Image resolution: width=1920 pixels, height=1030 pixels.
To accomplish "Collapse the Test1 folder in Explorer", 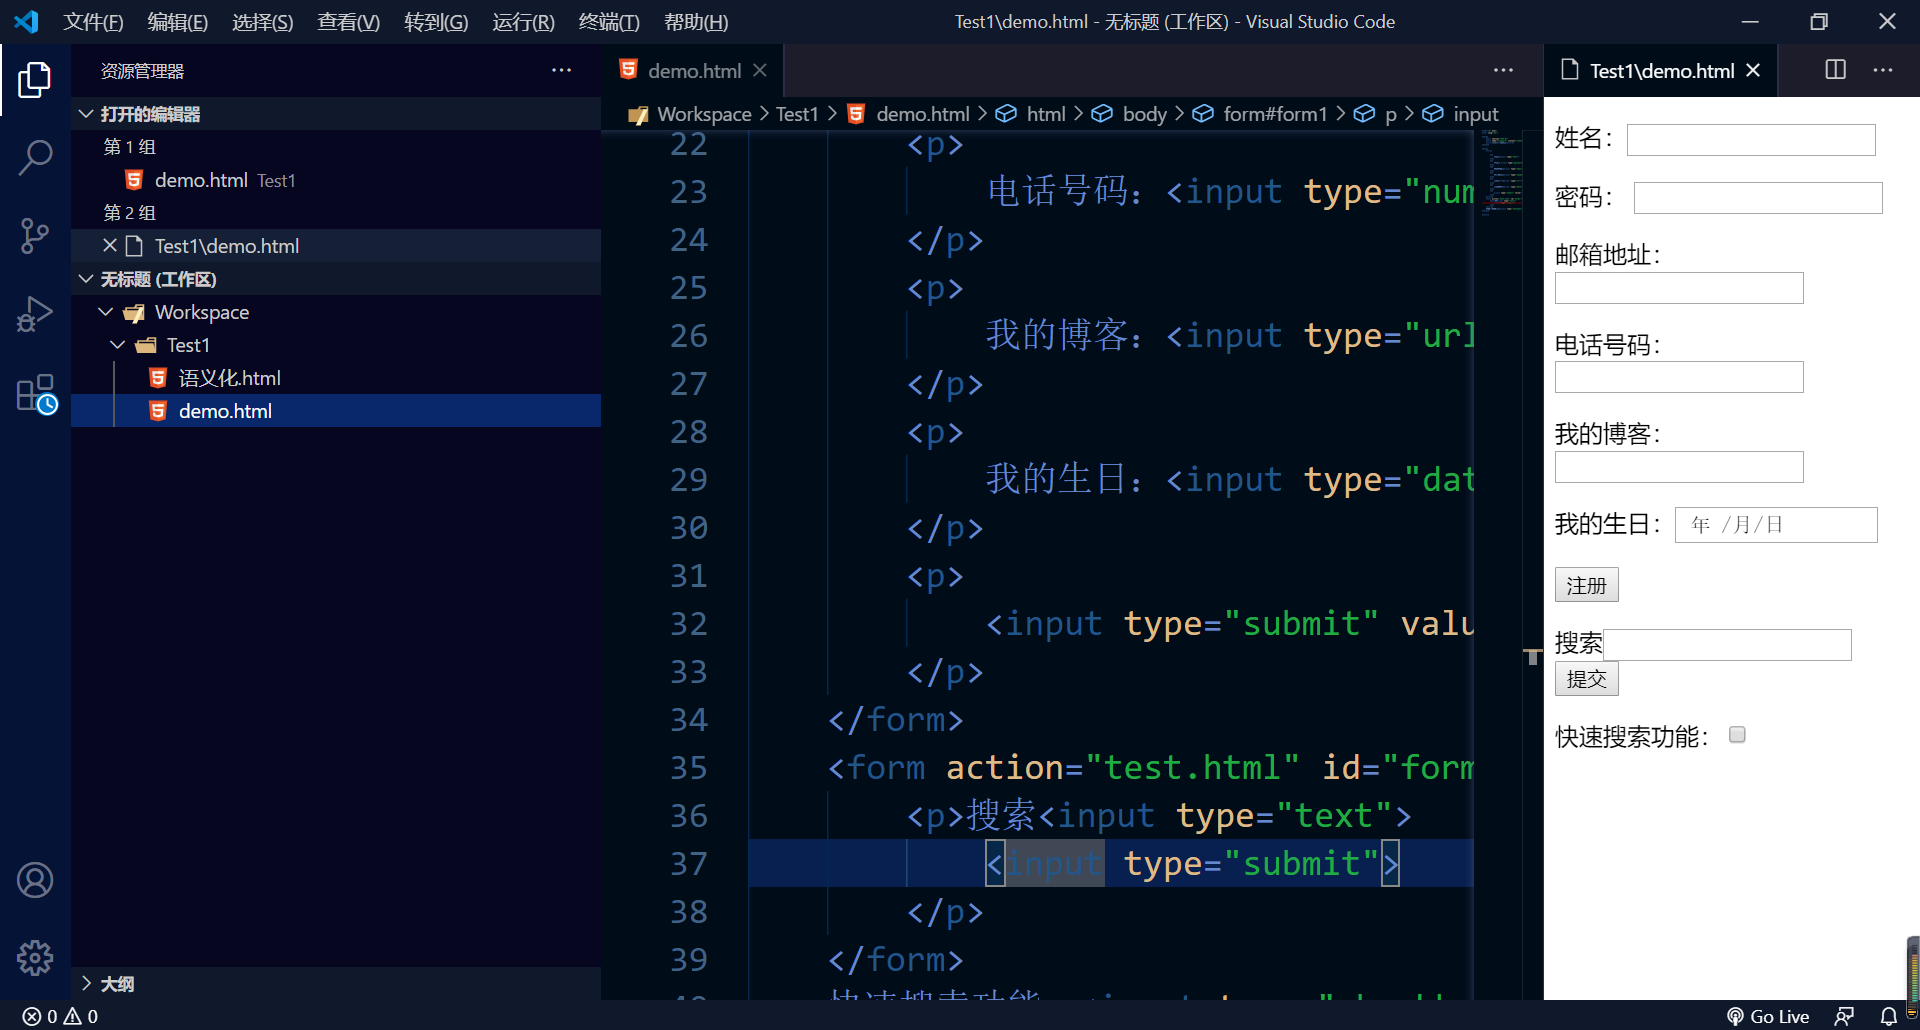I will pyautogui.click(x=117, y=344).
